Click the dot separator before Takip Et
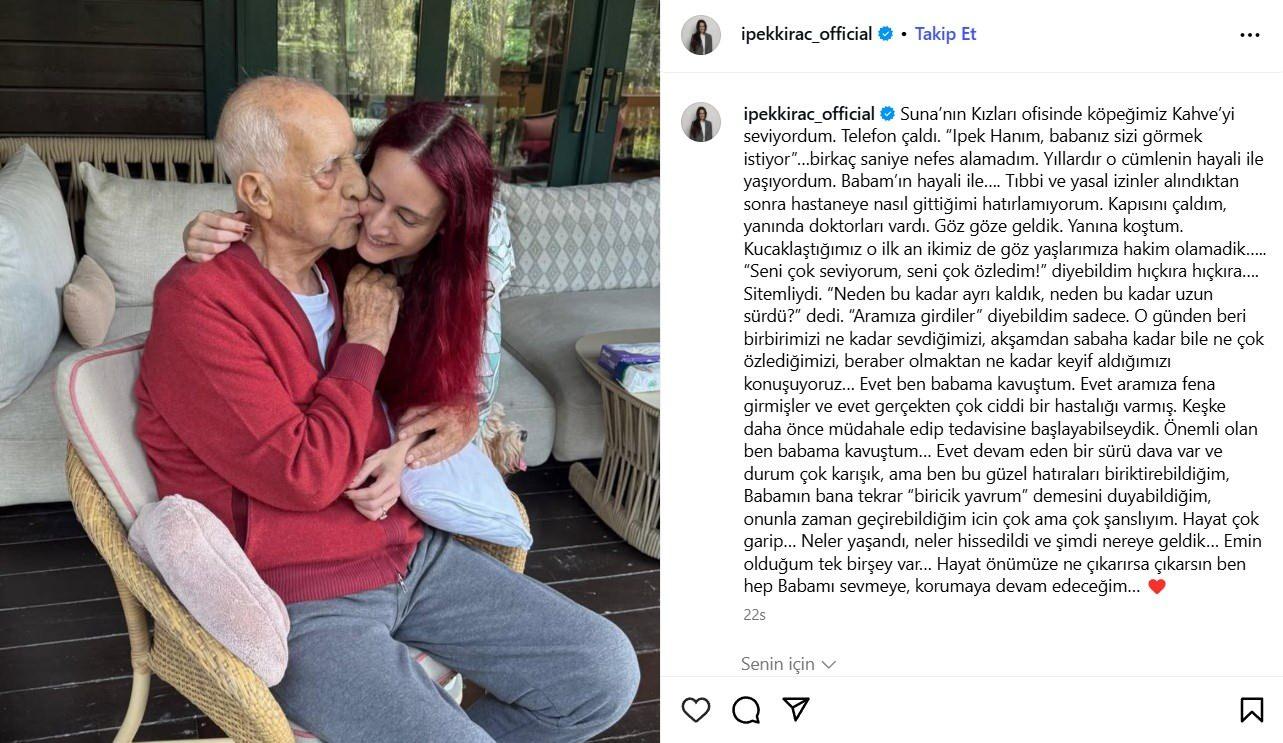The width and height of the screenshot is (1283, 743). coord(904,34)
